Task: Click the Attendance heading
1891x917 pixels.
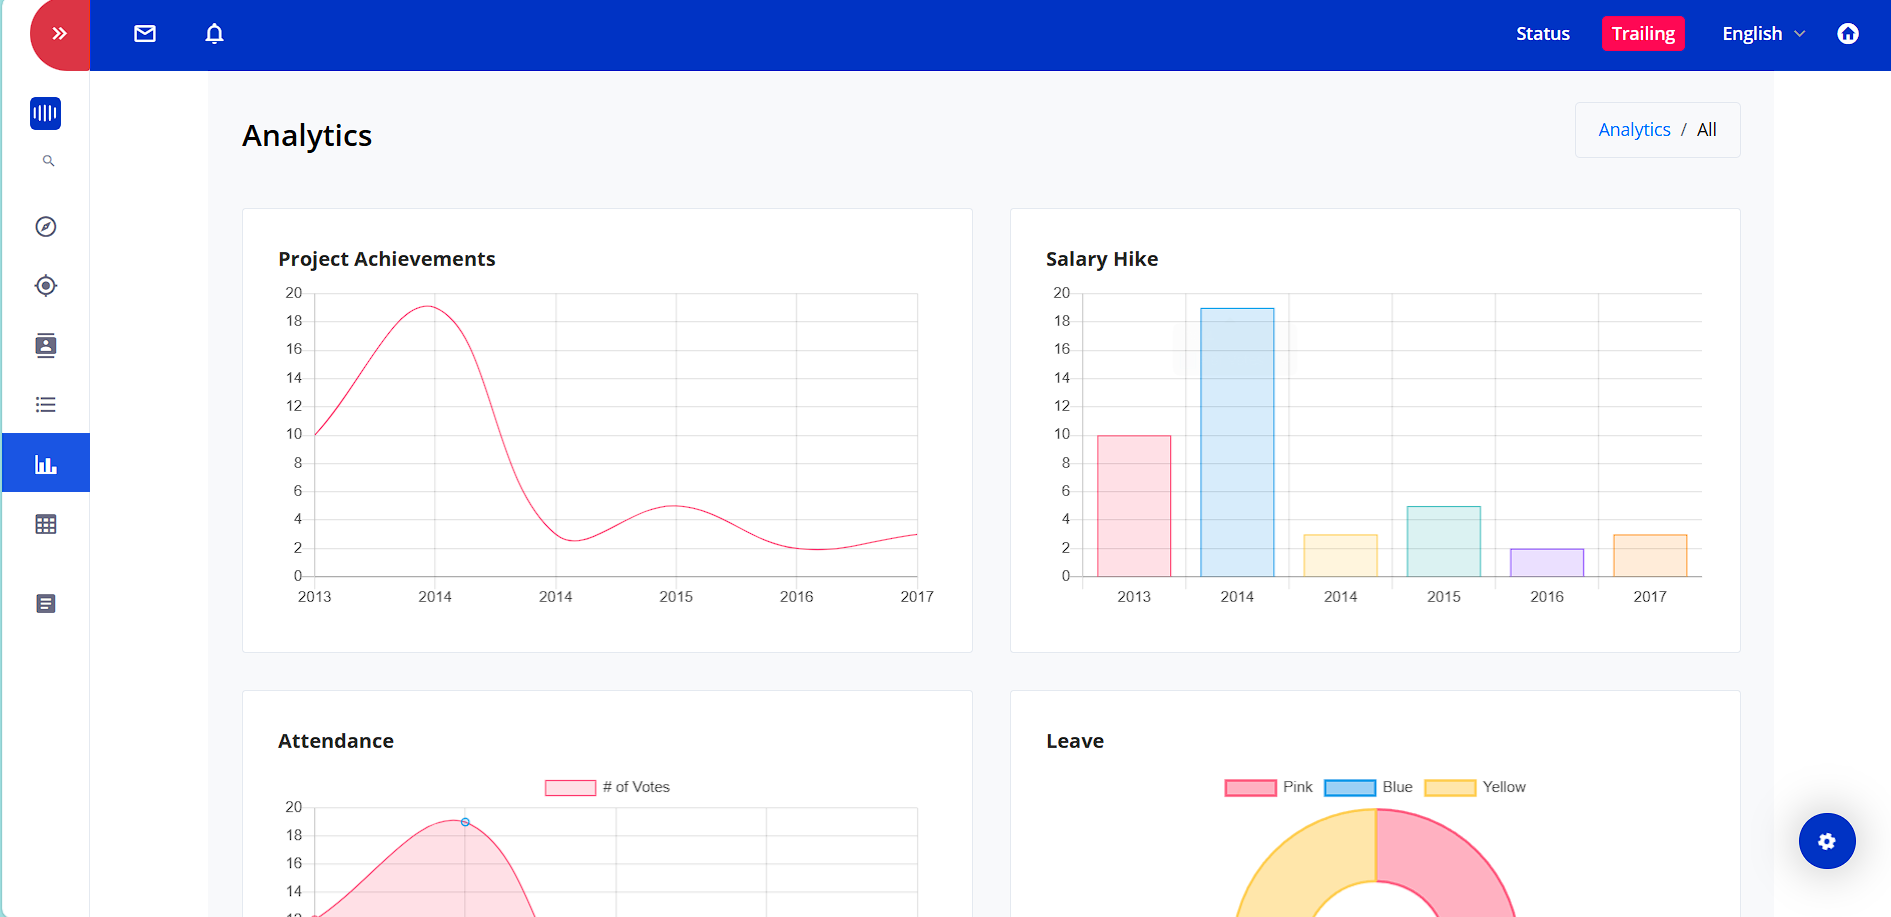Action: (x=336, y=741)
